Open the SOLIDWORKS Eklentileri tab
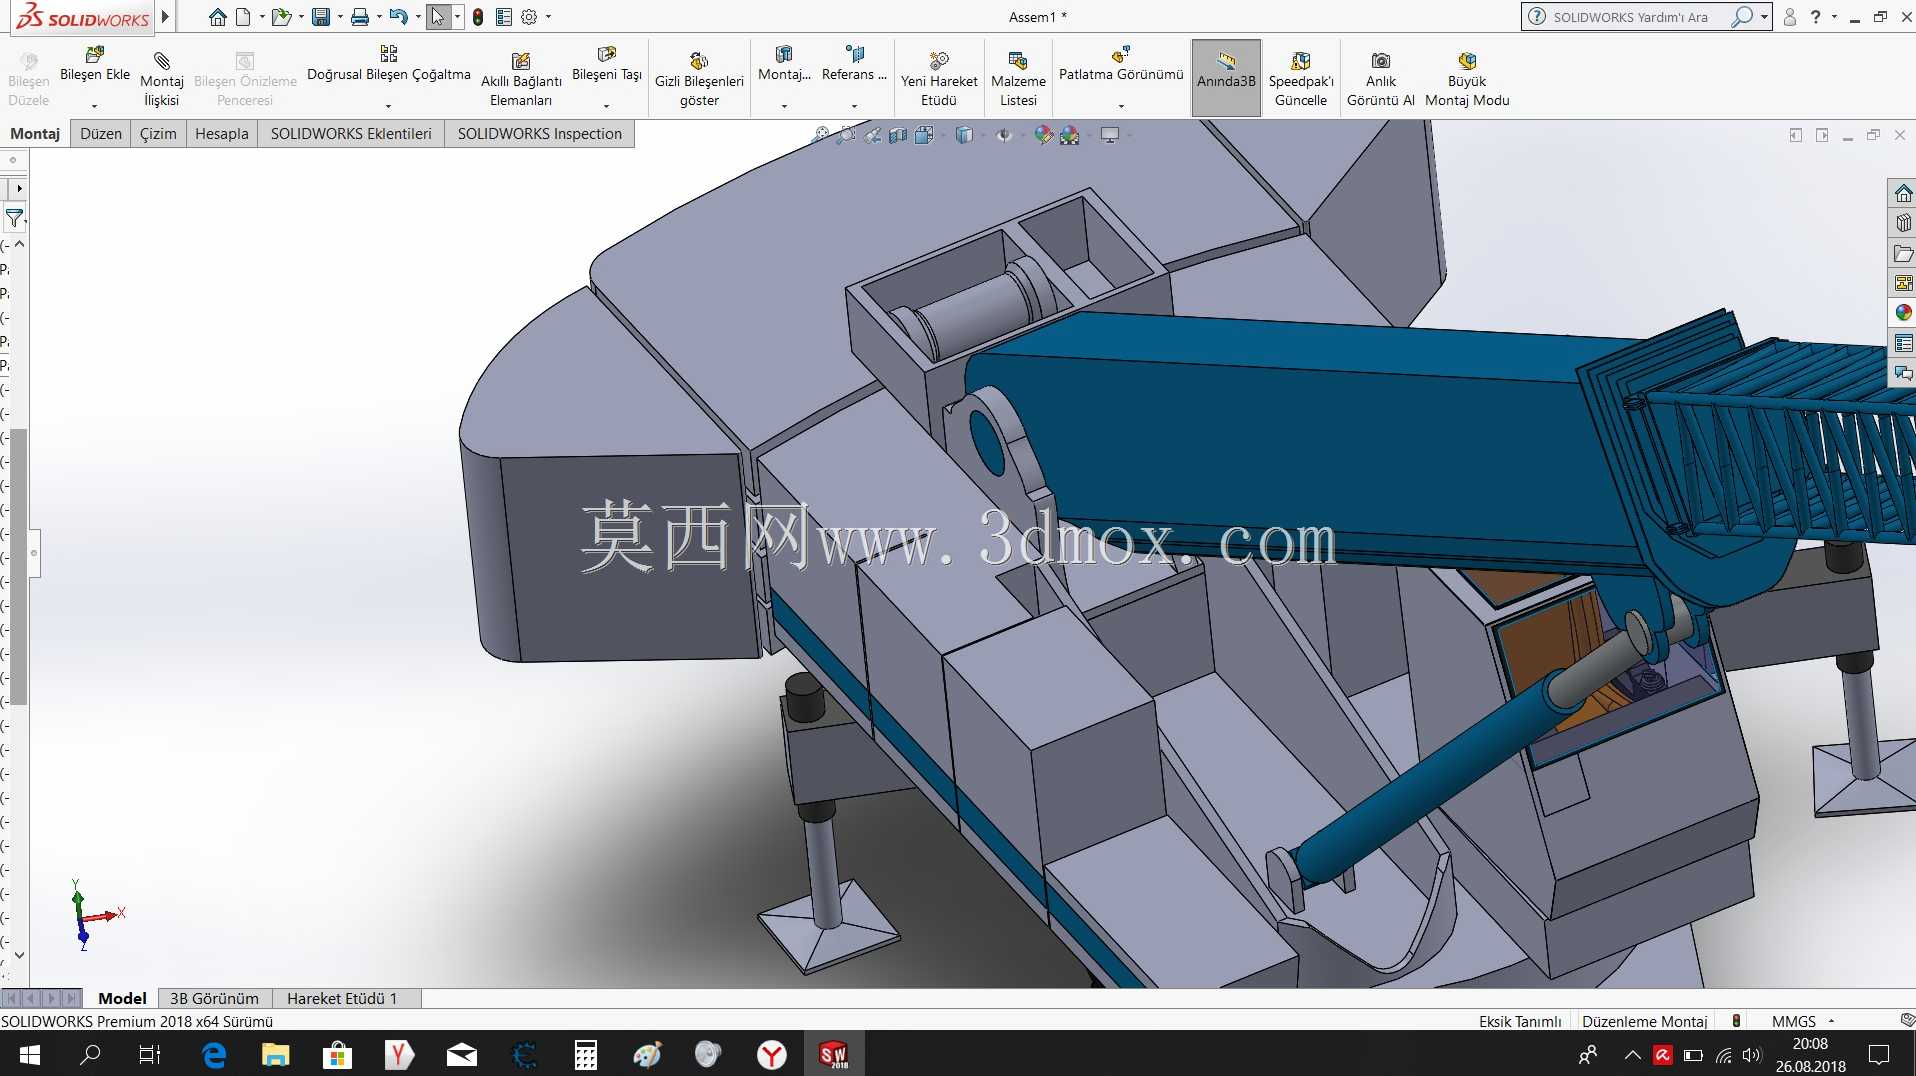The image size is (1916, 1076). tap(351, 134)
